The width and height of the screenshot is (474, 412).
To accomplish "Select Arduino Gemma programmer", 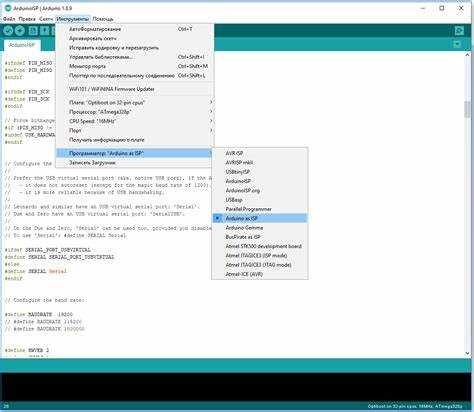I will pos(260,228).
